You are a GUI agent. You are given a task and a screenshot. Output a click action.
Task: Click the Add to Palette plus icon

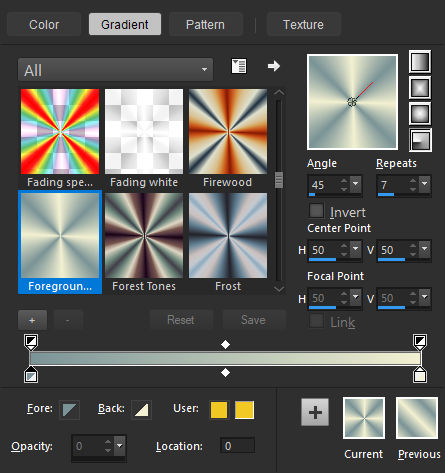click(315, 412)
